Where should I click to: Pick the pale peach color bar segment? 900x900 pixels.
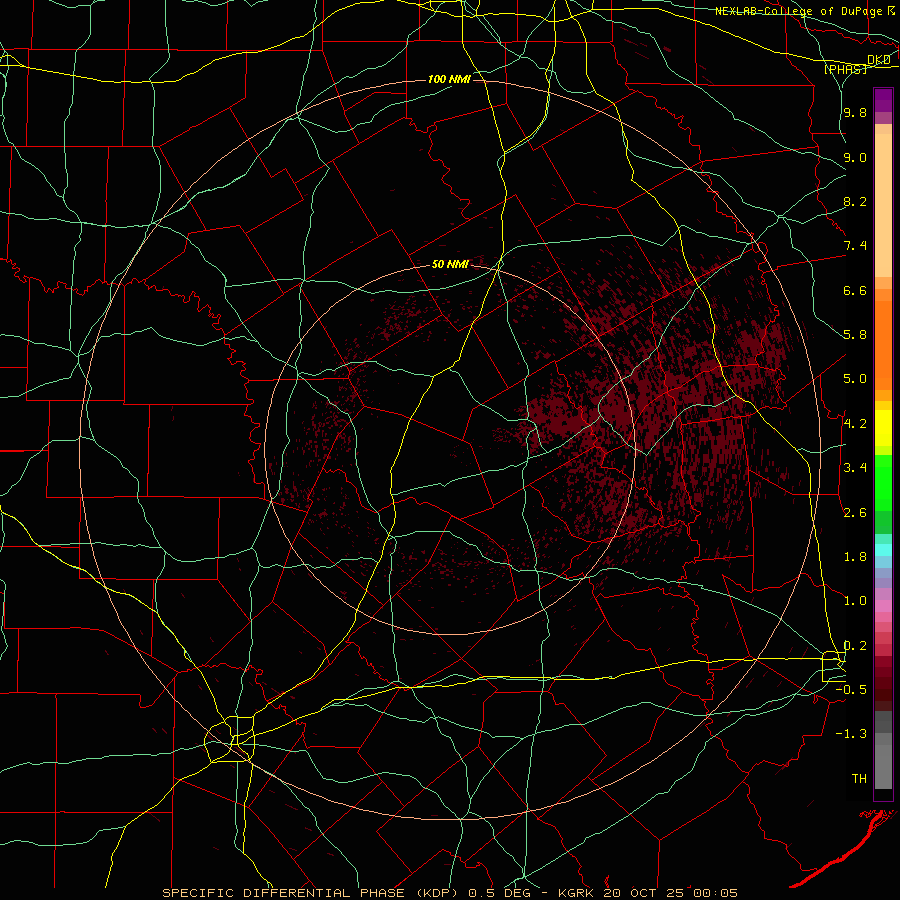tap(883, 205)
